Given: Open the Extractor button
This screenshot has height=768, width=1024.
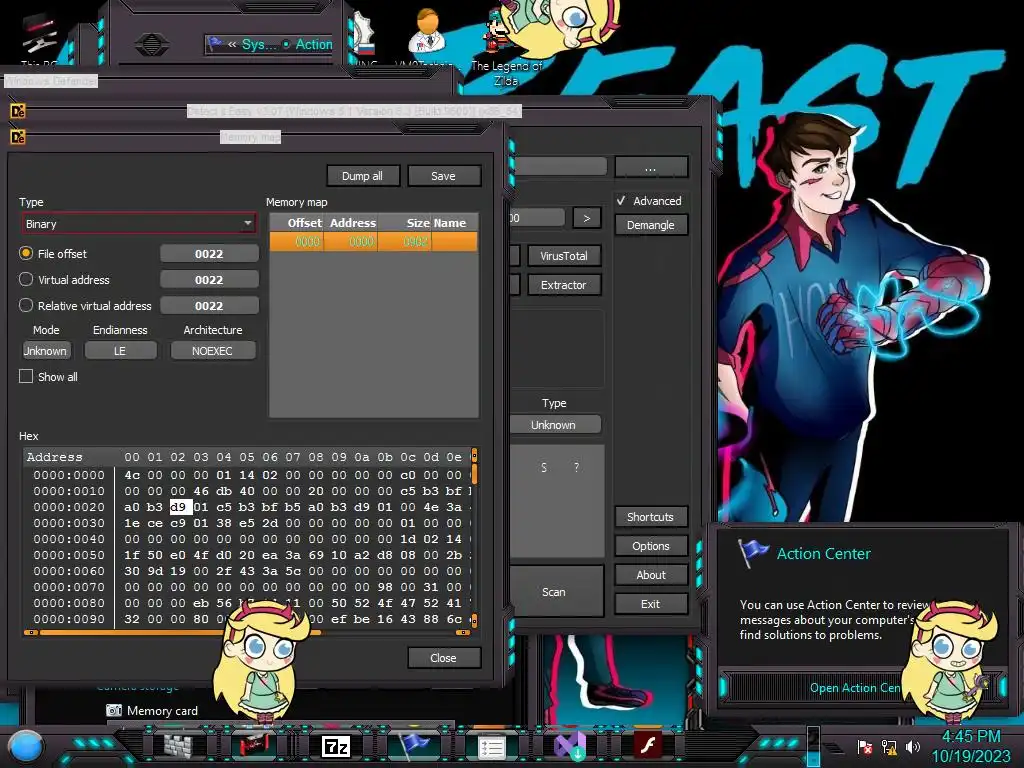Looking at the screenshot, I should tap(564, 285).
